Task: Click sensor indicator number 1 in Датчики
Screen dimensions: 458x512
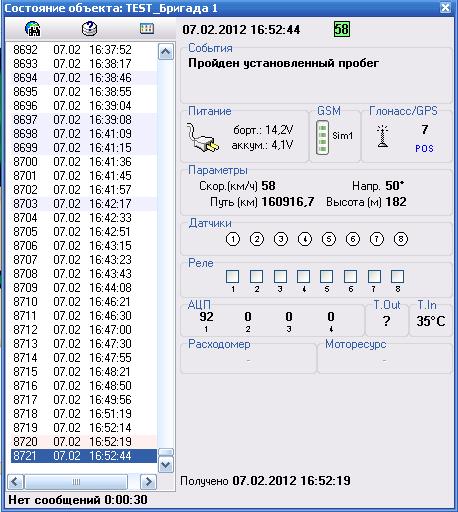Action: point(233,239)
